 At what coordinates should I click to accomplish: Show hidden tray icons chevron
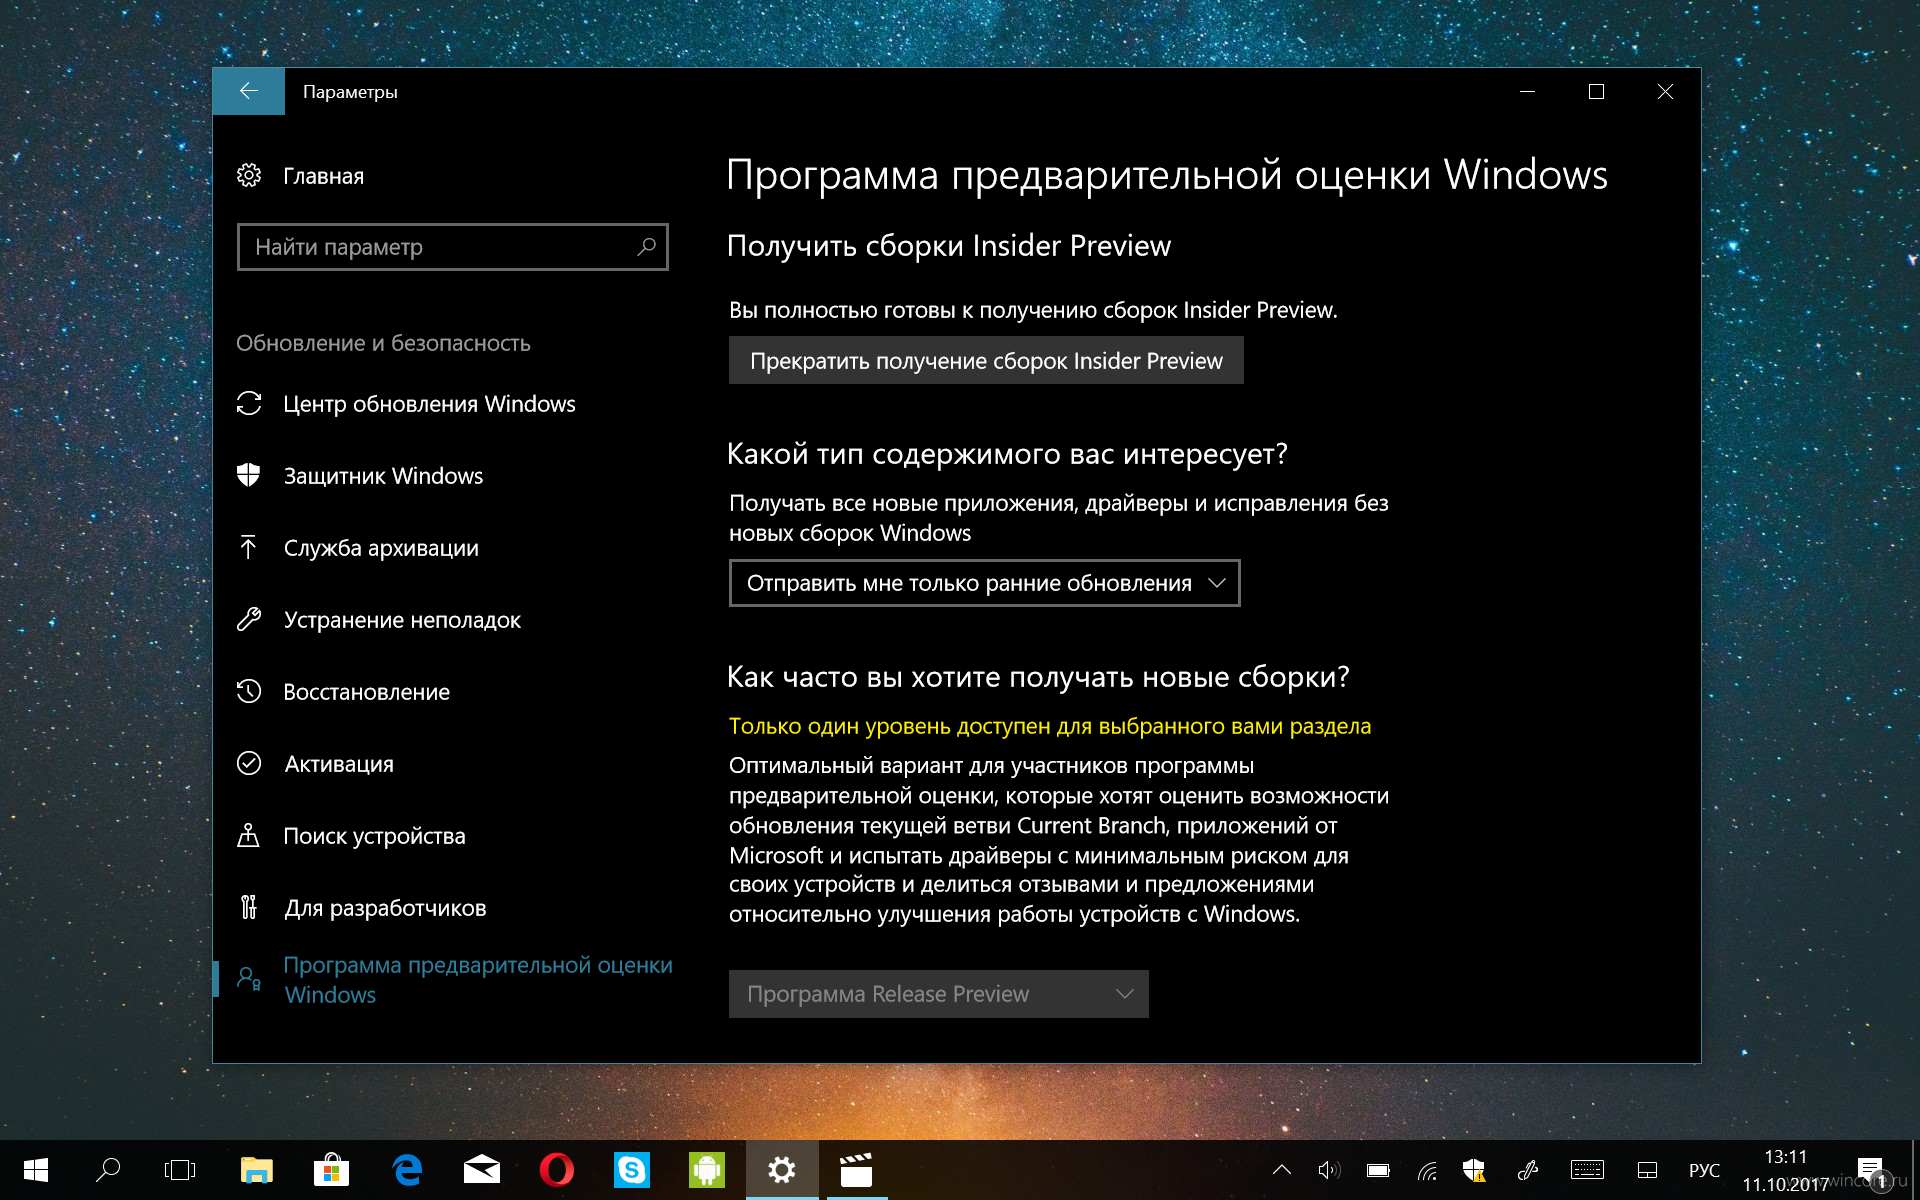click(1281, 1170)
